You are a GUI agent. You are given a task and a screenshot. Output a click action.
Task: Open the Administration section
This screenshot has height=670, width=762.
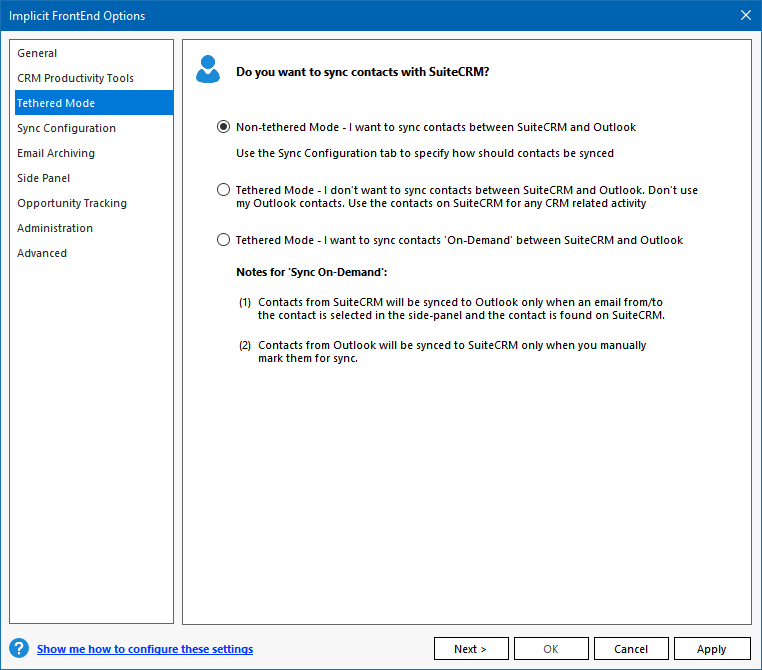(55, 228)
